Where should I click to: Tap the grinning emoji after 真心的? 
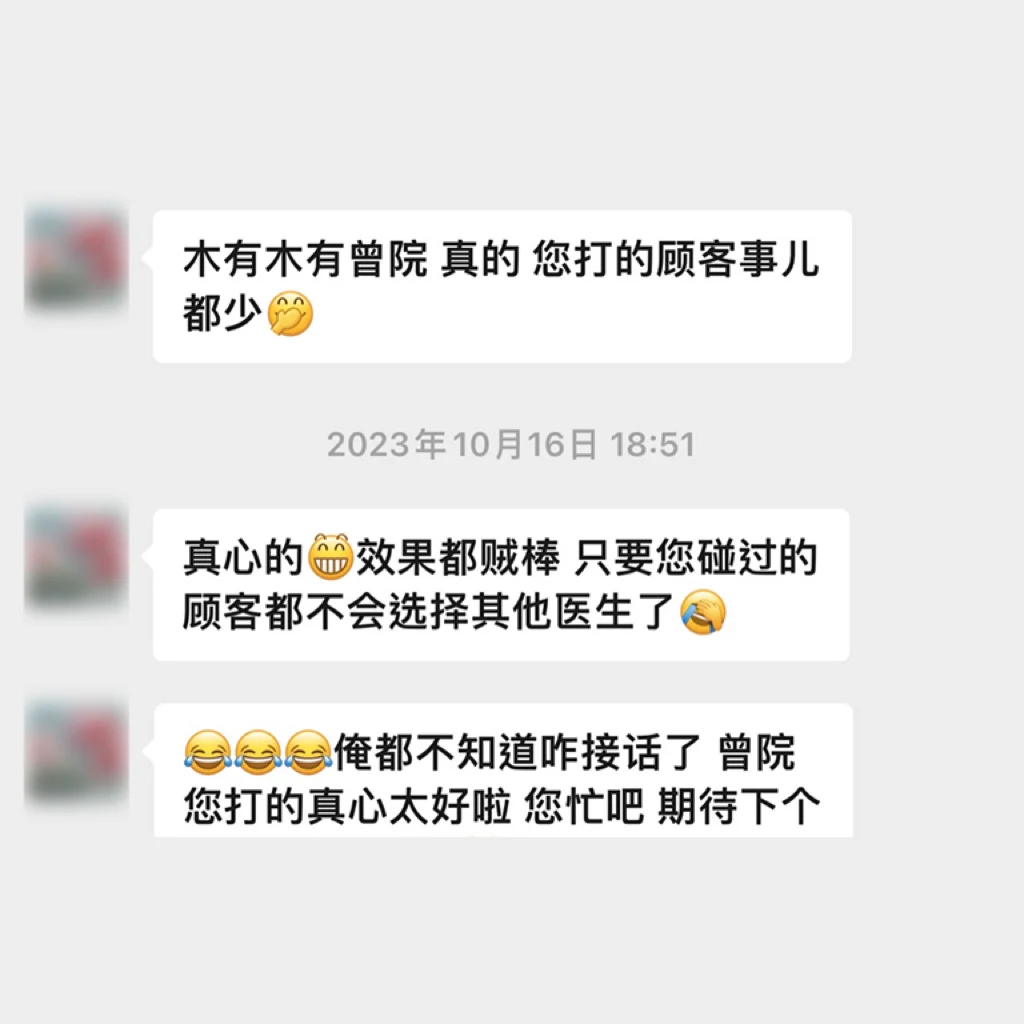pos(330,557)
